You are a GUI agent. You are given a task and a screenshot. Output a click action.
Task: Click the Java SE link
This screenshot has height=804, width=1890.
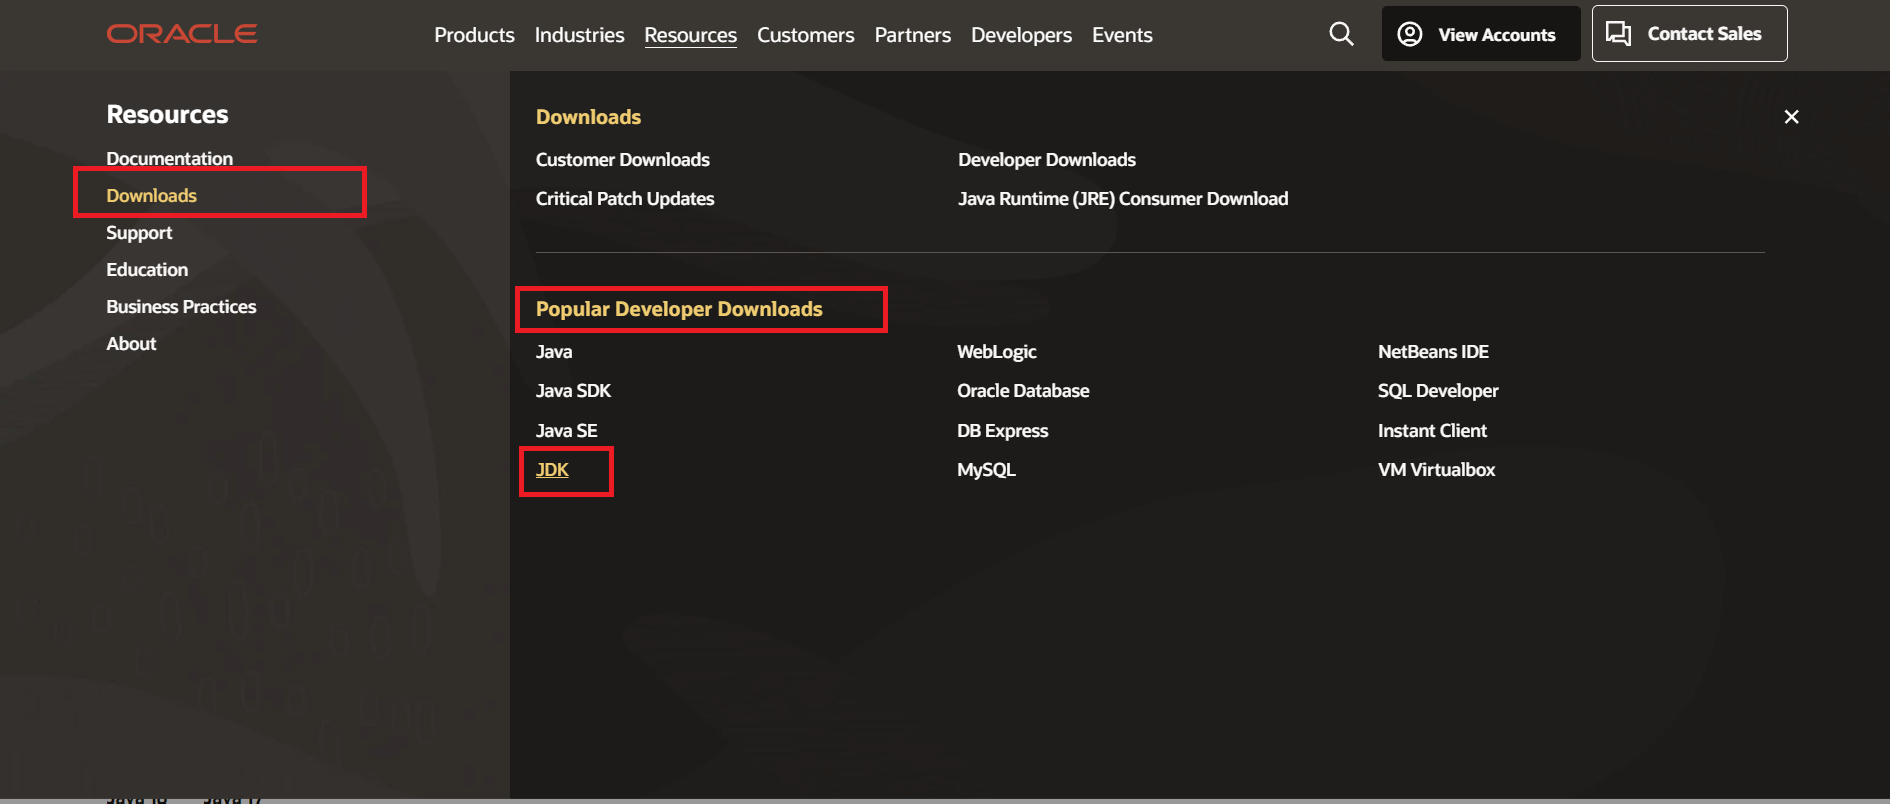tap(566, 430)
